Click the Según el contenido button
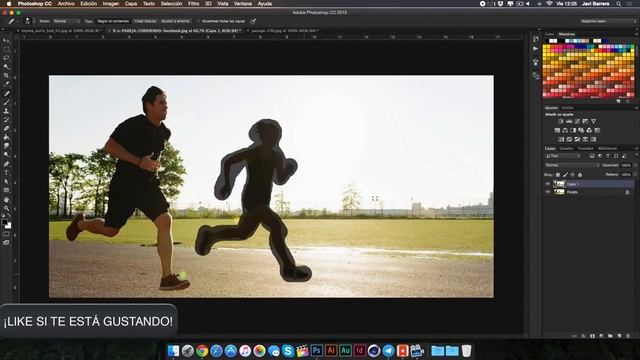The width and height of the screenshot is (640, 360). point(113,21)
